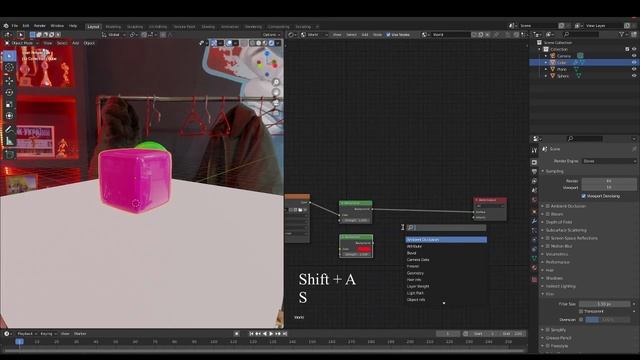
Task: Select the Scale tool
Action: click(9, 104)
